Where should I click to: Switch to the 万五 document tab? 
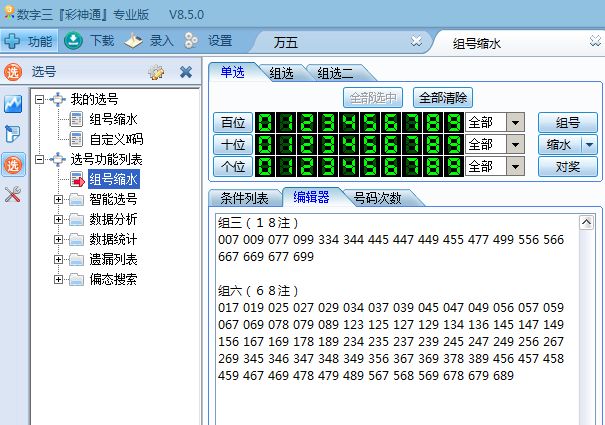pyautogui.click(x=286, y=42)
